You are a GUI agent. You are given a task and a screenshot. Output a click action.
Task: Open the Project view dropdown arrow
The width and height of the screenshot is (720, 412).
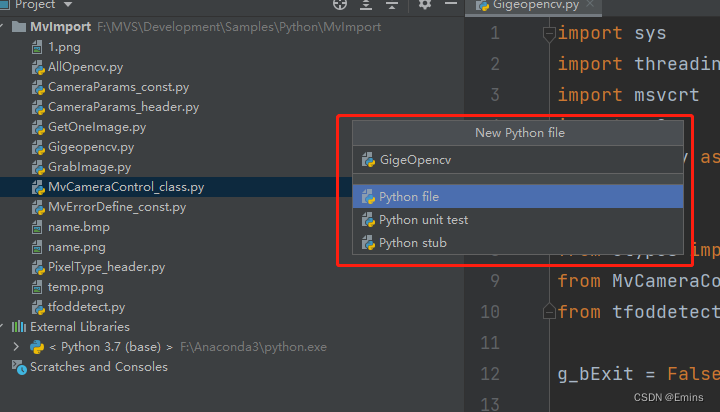pyautogui.click(x=68, y=5)
